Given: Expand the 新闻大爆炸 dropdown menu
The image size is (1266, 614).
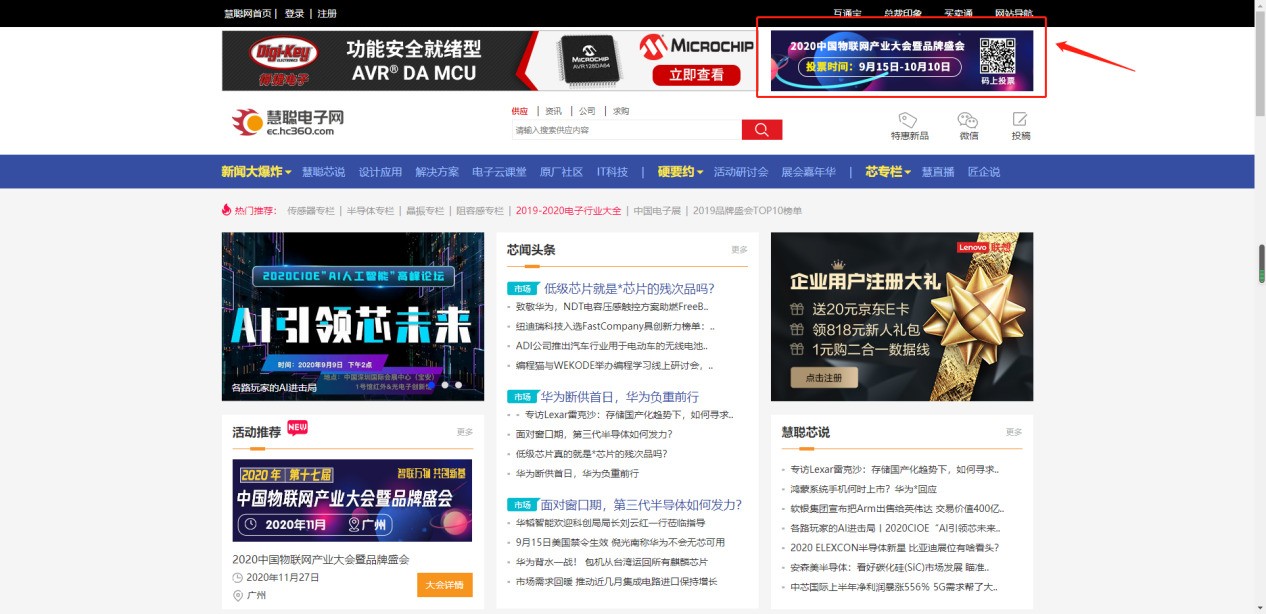Looking at the screenshot, I should pyautogui.click(x=256, y=172).
